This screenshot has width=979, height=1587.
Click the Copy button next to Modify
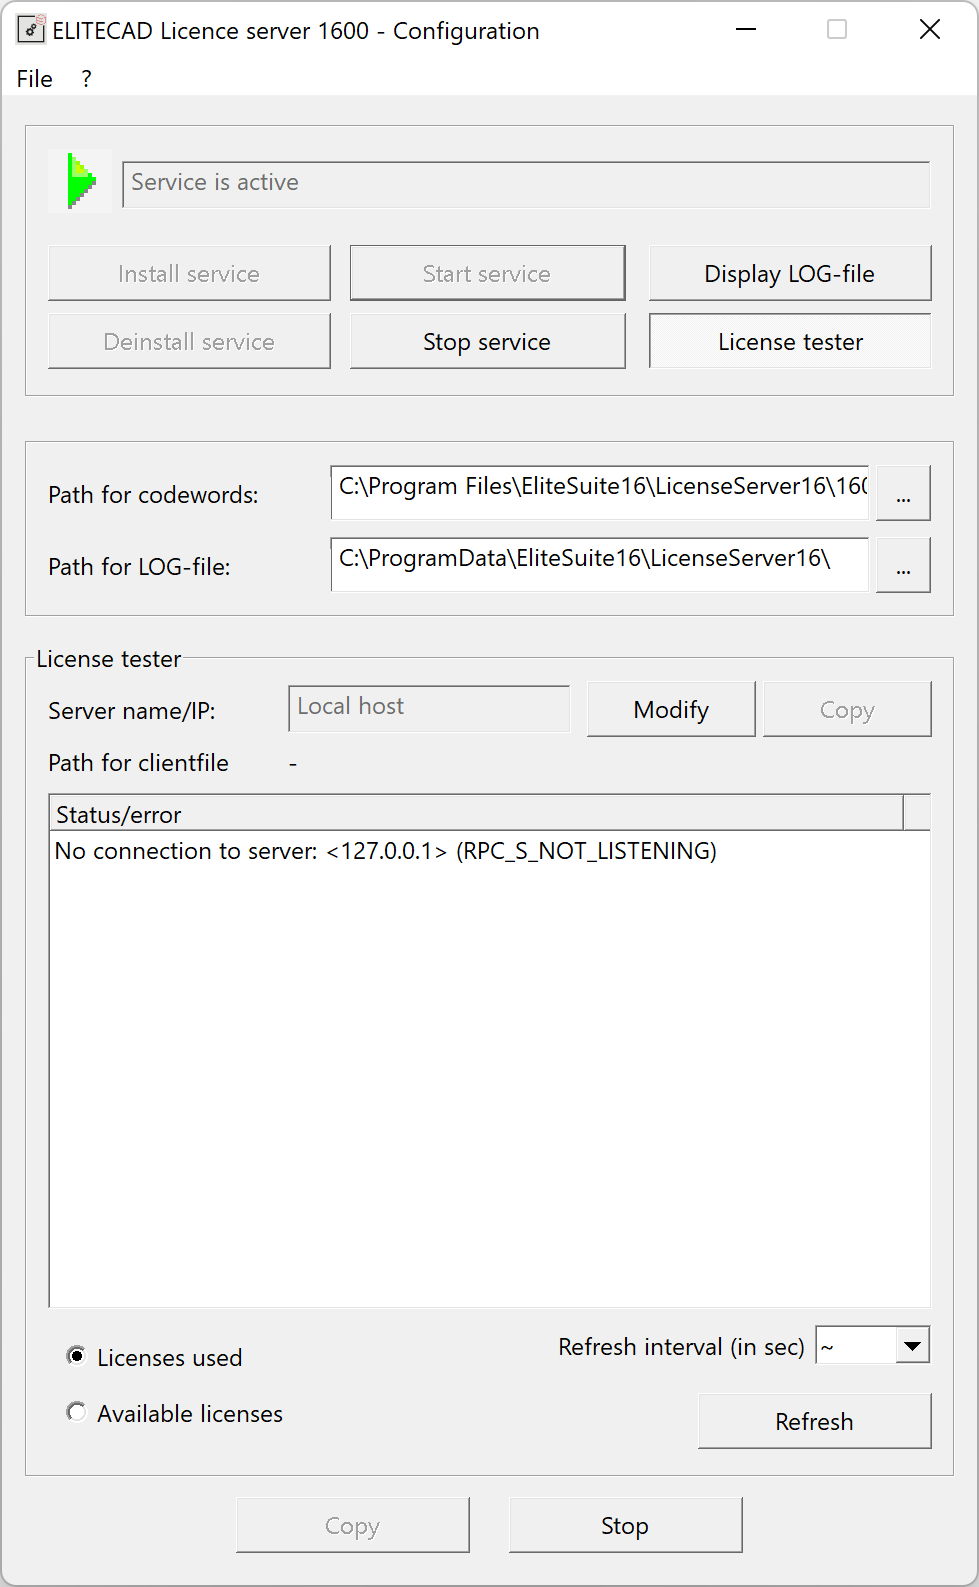coord(847,709)
